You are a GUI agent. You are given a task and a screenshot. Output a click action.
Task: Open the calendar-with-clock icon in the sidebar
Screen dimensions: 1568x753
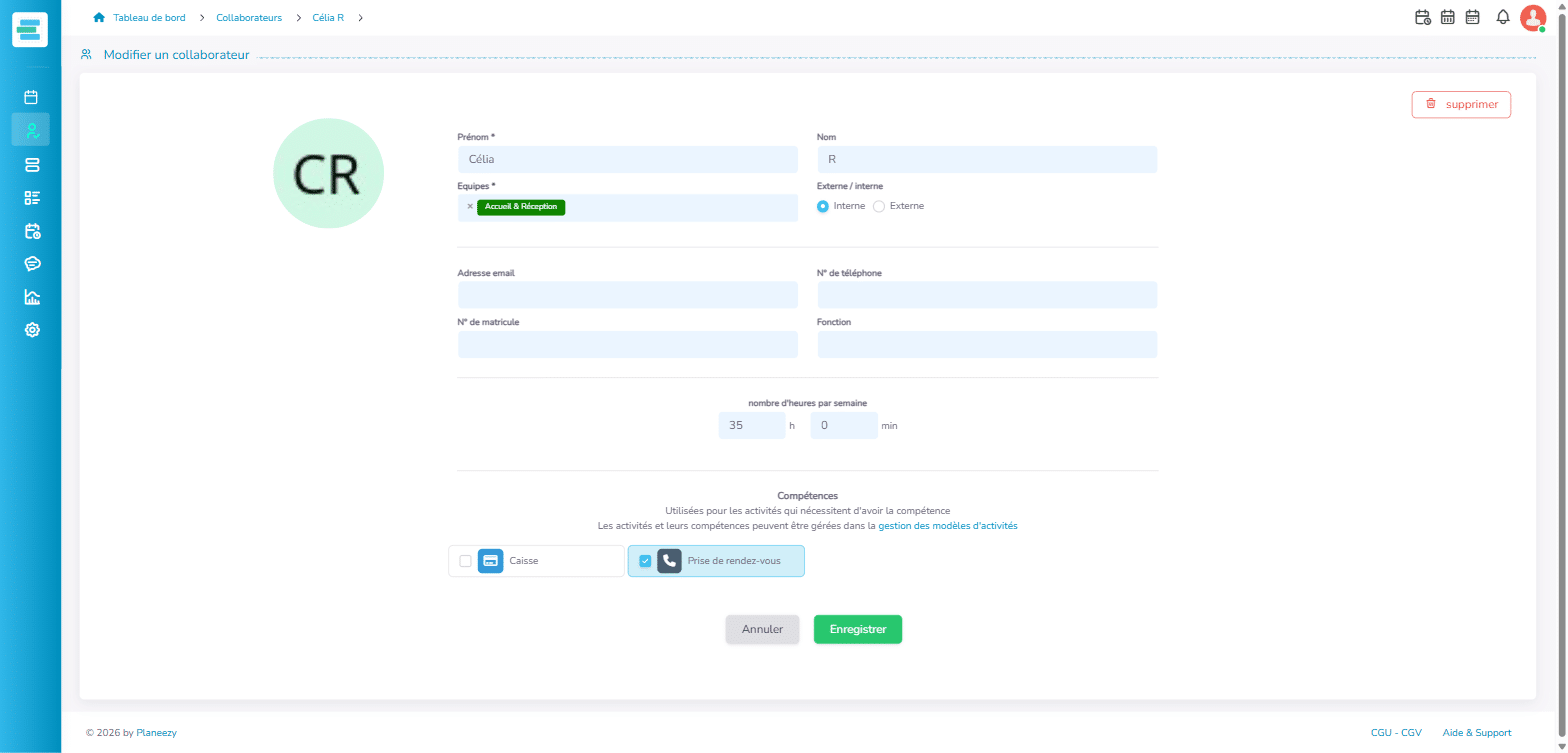31,231
